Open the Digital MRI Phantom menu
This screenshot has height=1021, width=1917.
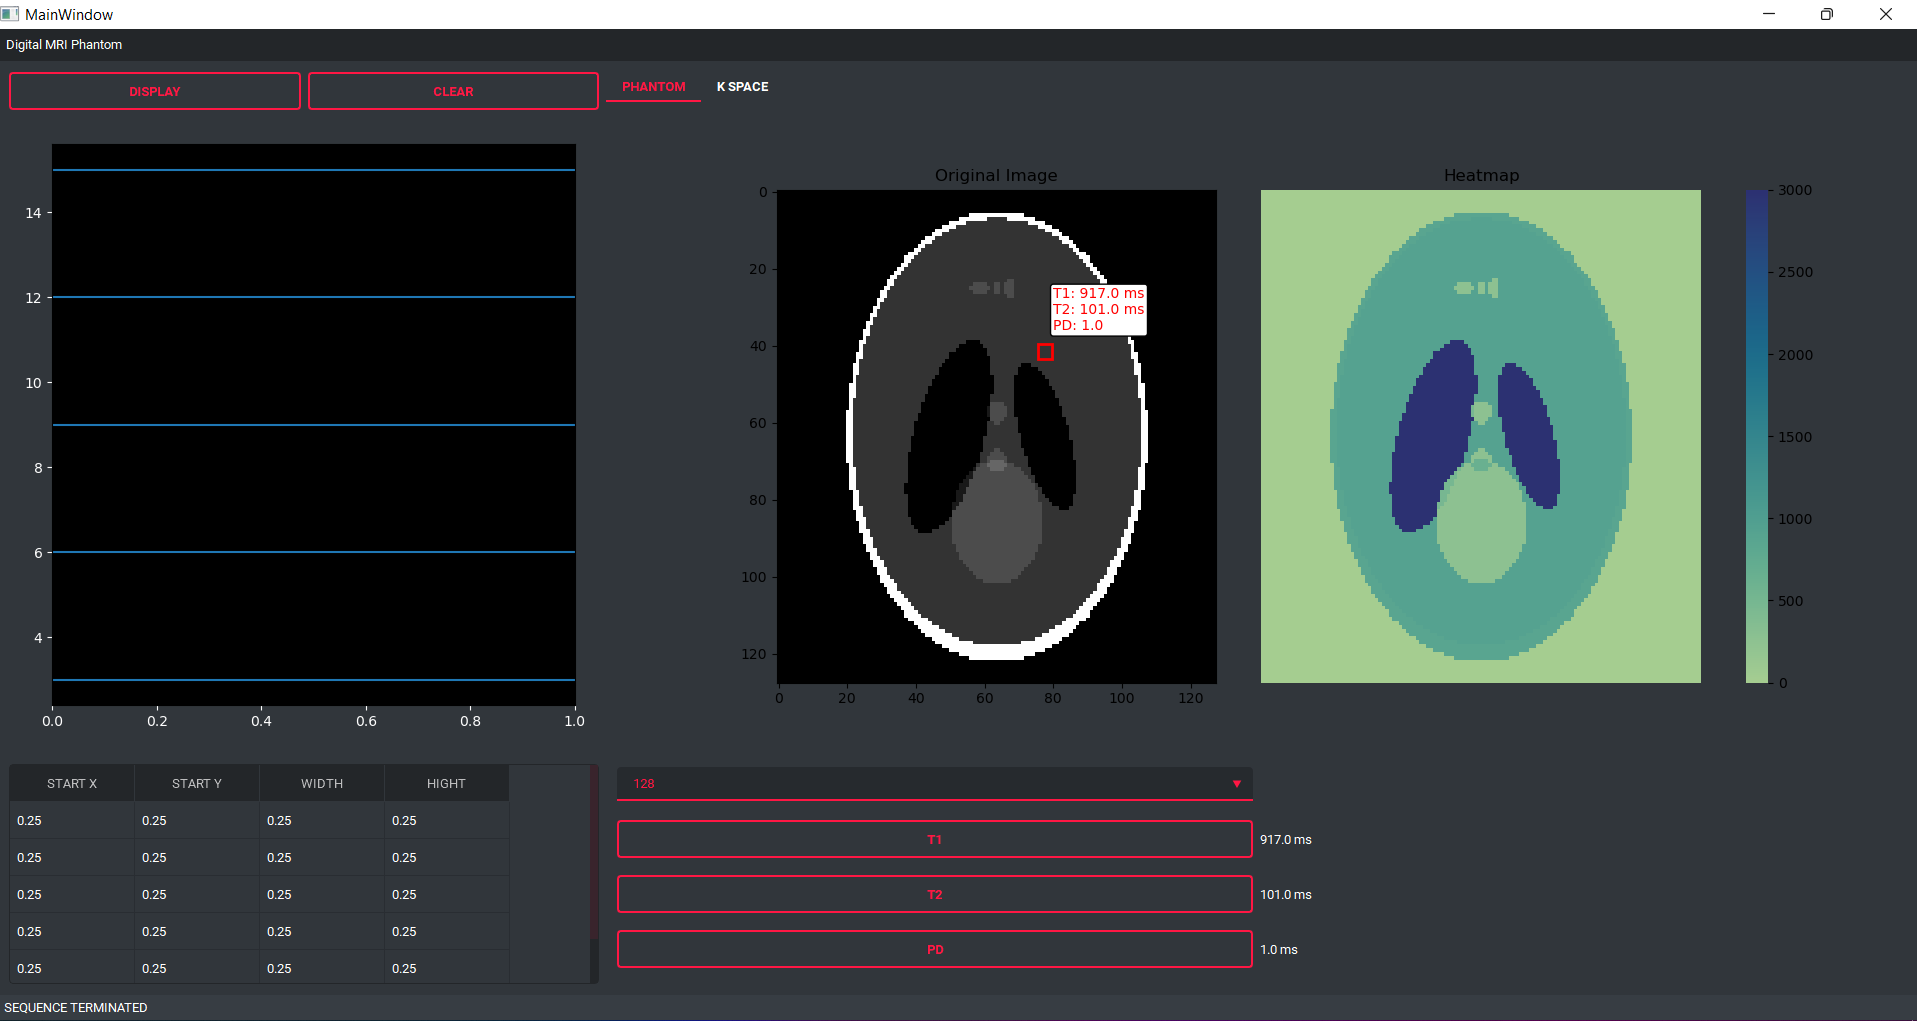pos(63,45)
